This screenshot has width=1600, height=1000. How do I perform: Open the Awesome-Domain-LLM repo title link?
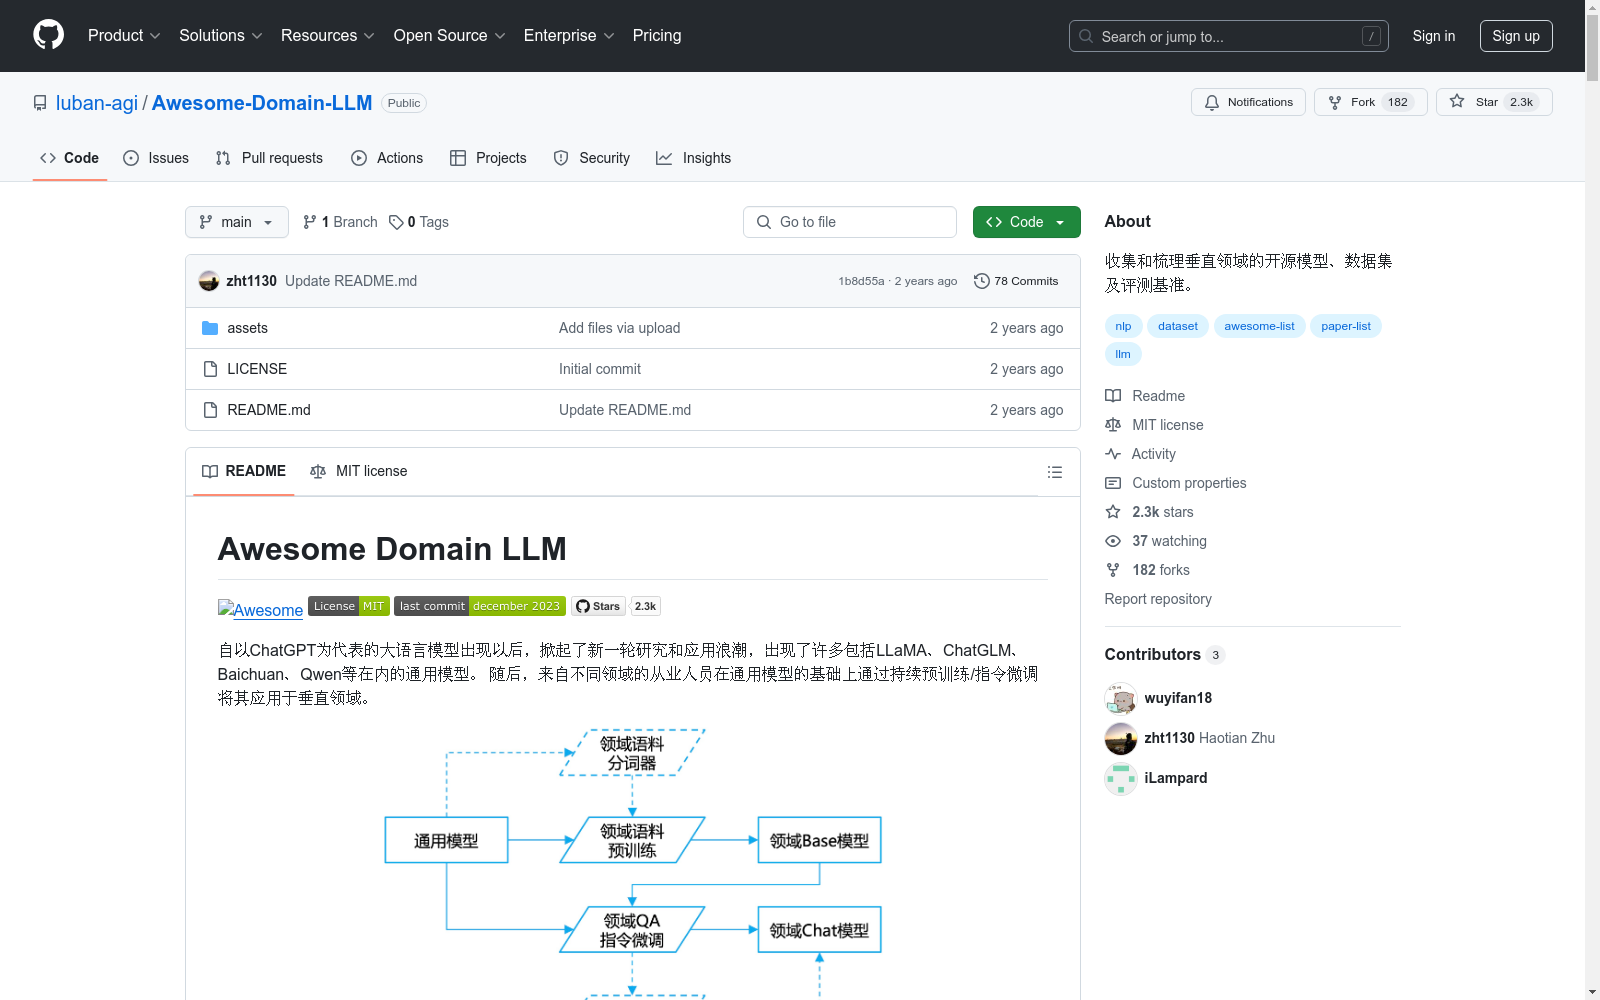[x=262, y=103]
